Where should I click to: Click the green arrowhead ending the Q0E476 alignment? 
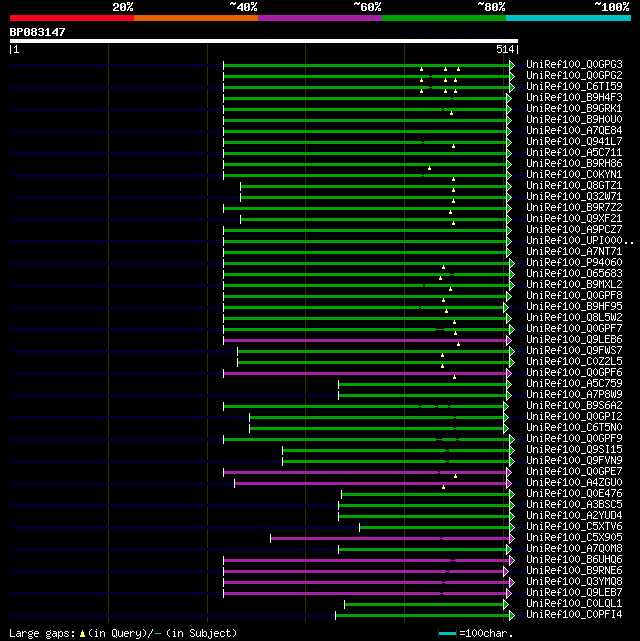point(512,495)
